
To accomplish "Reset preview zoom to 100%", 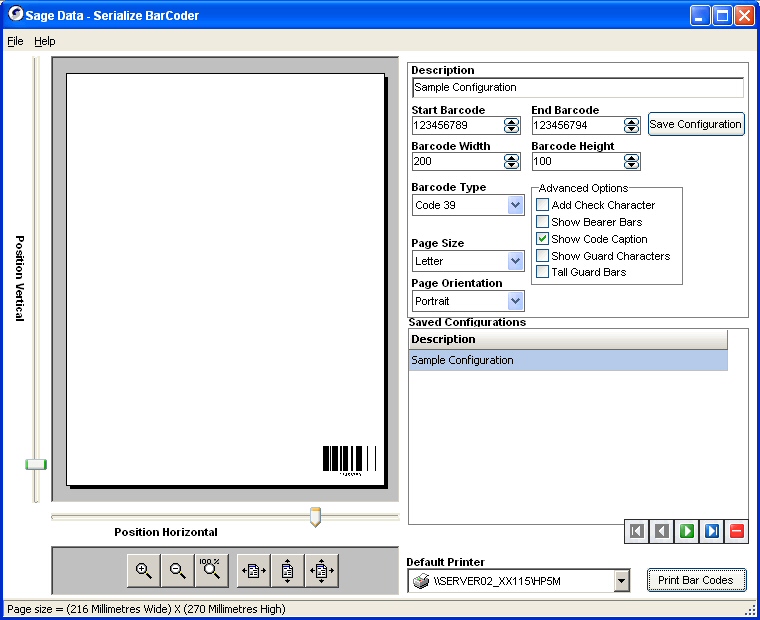I will click(x=211, y=571).
